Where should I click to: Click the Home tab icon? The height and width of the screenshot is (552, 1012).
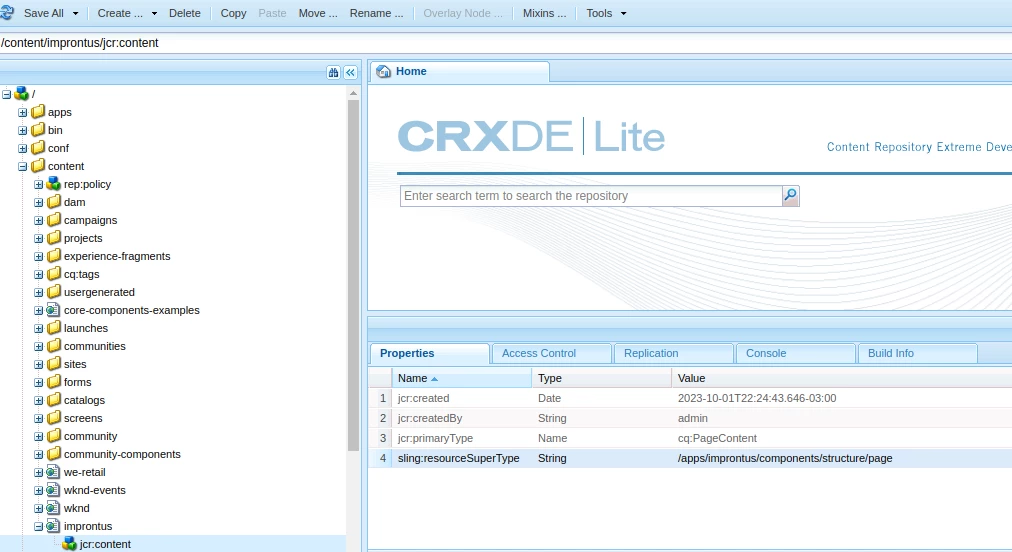click(x=384, y=71)
